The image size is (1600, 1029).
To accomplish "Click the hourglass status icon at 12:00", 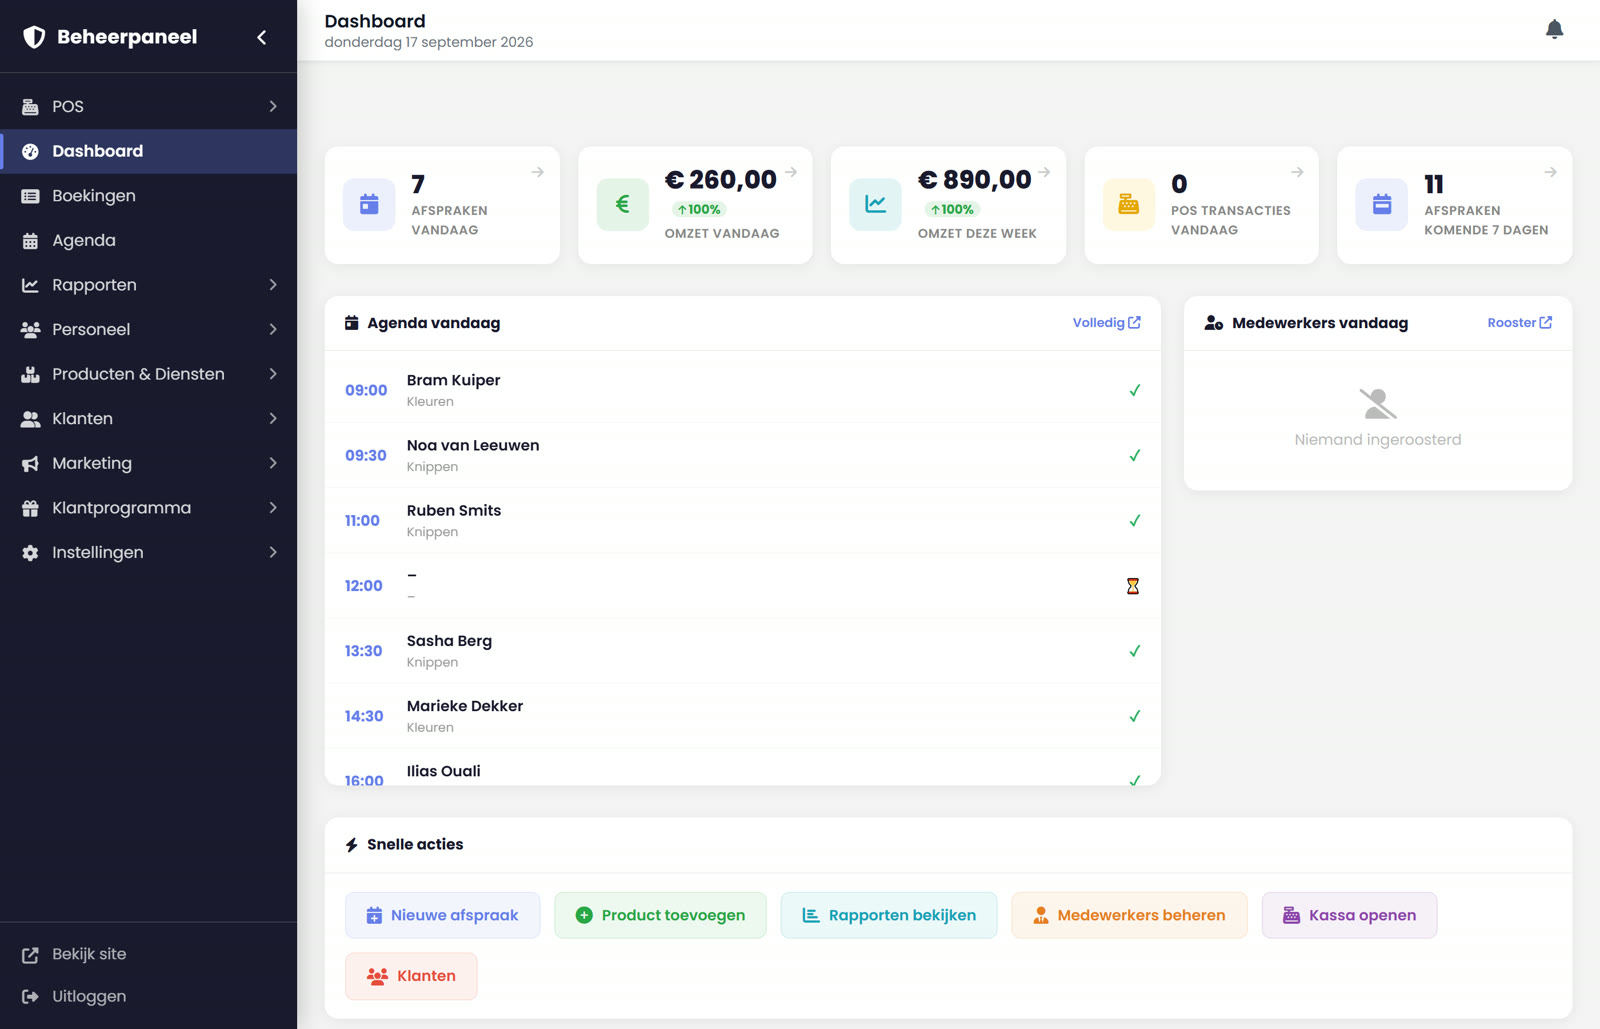I will pos(1133,586).
